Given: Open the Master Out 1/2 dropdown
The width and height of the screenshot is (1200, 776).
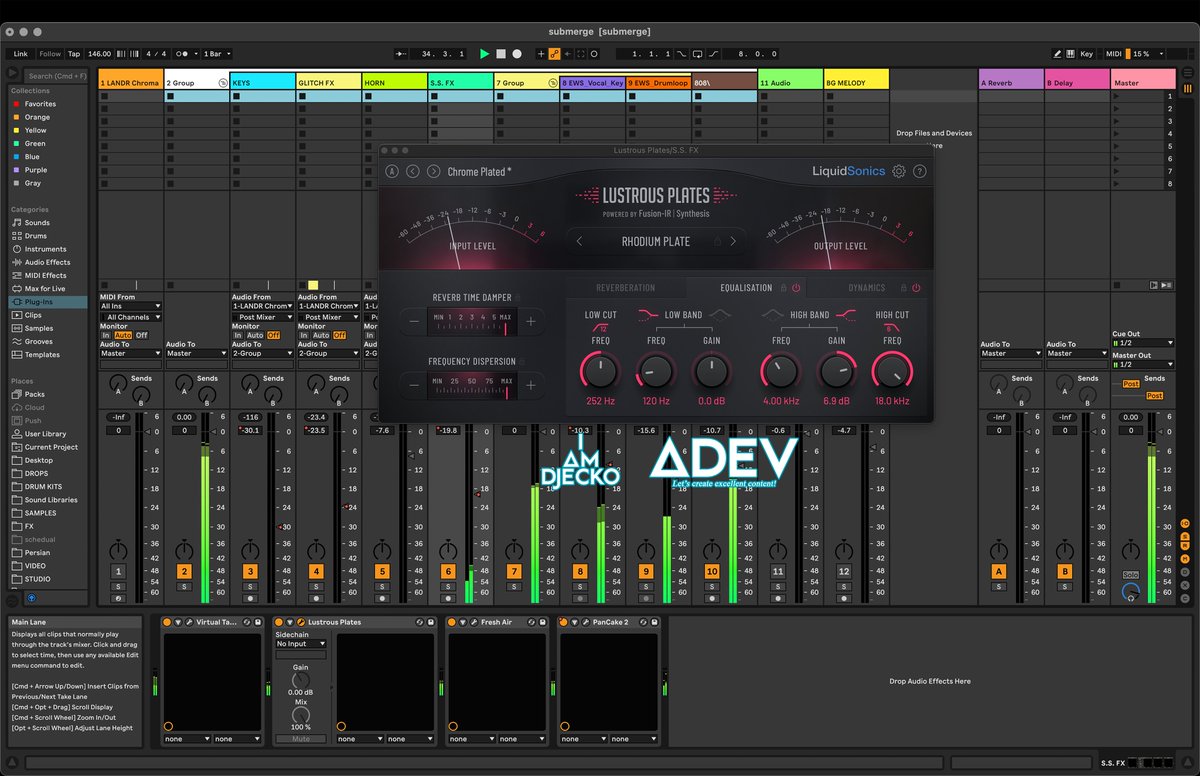Looking at the screenshot, I should (x=1143, y=364).
